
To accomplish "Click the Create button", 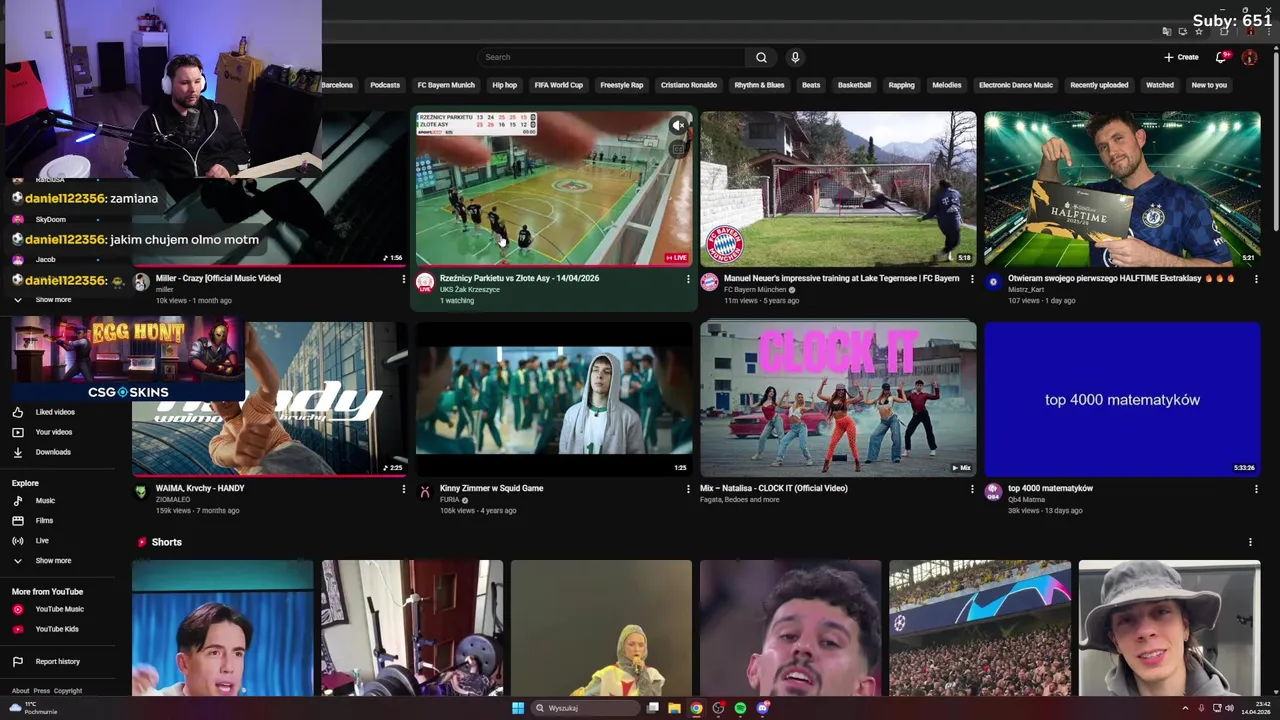I will tap(1181, 57).
